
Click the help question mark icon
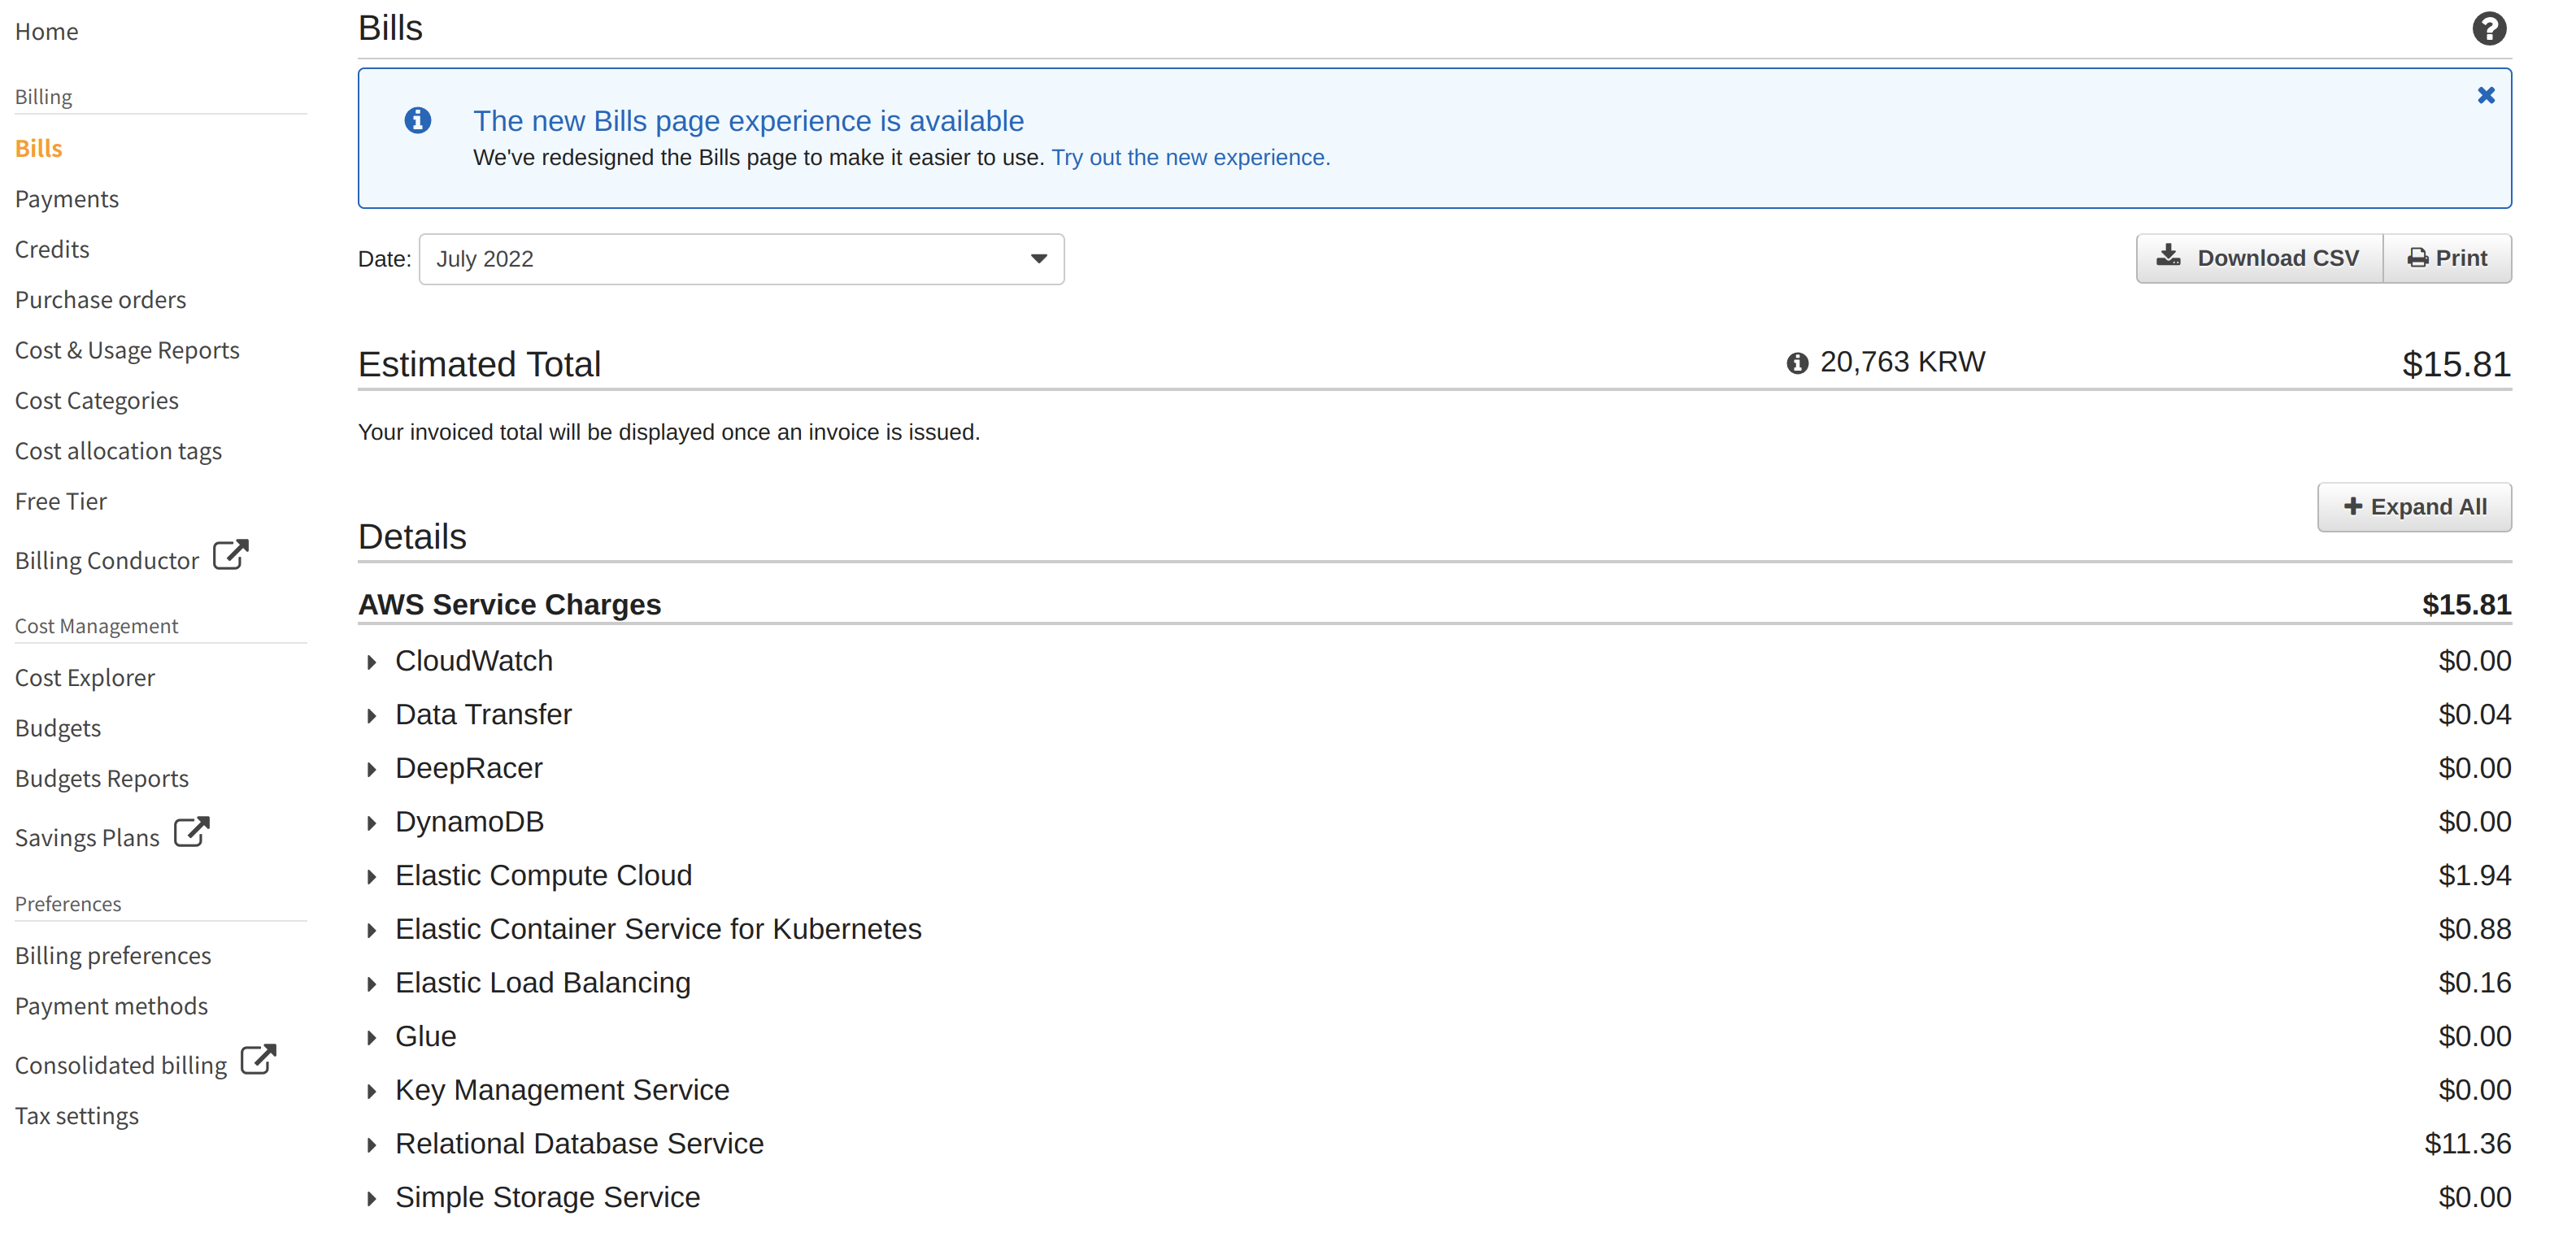(x=2488, y=29)
